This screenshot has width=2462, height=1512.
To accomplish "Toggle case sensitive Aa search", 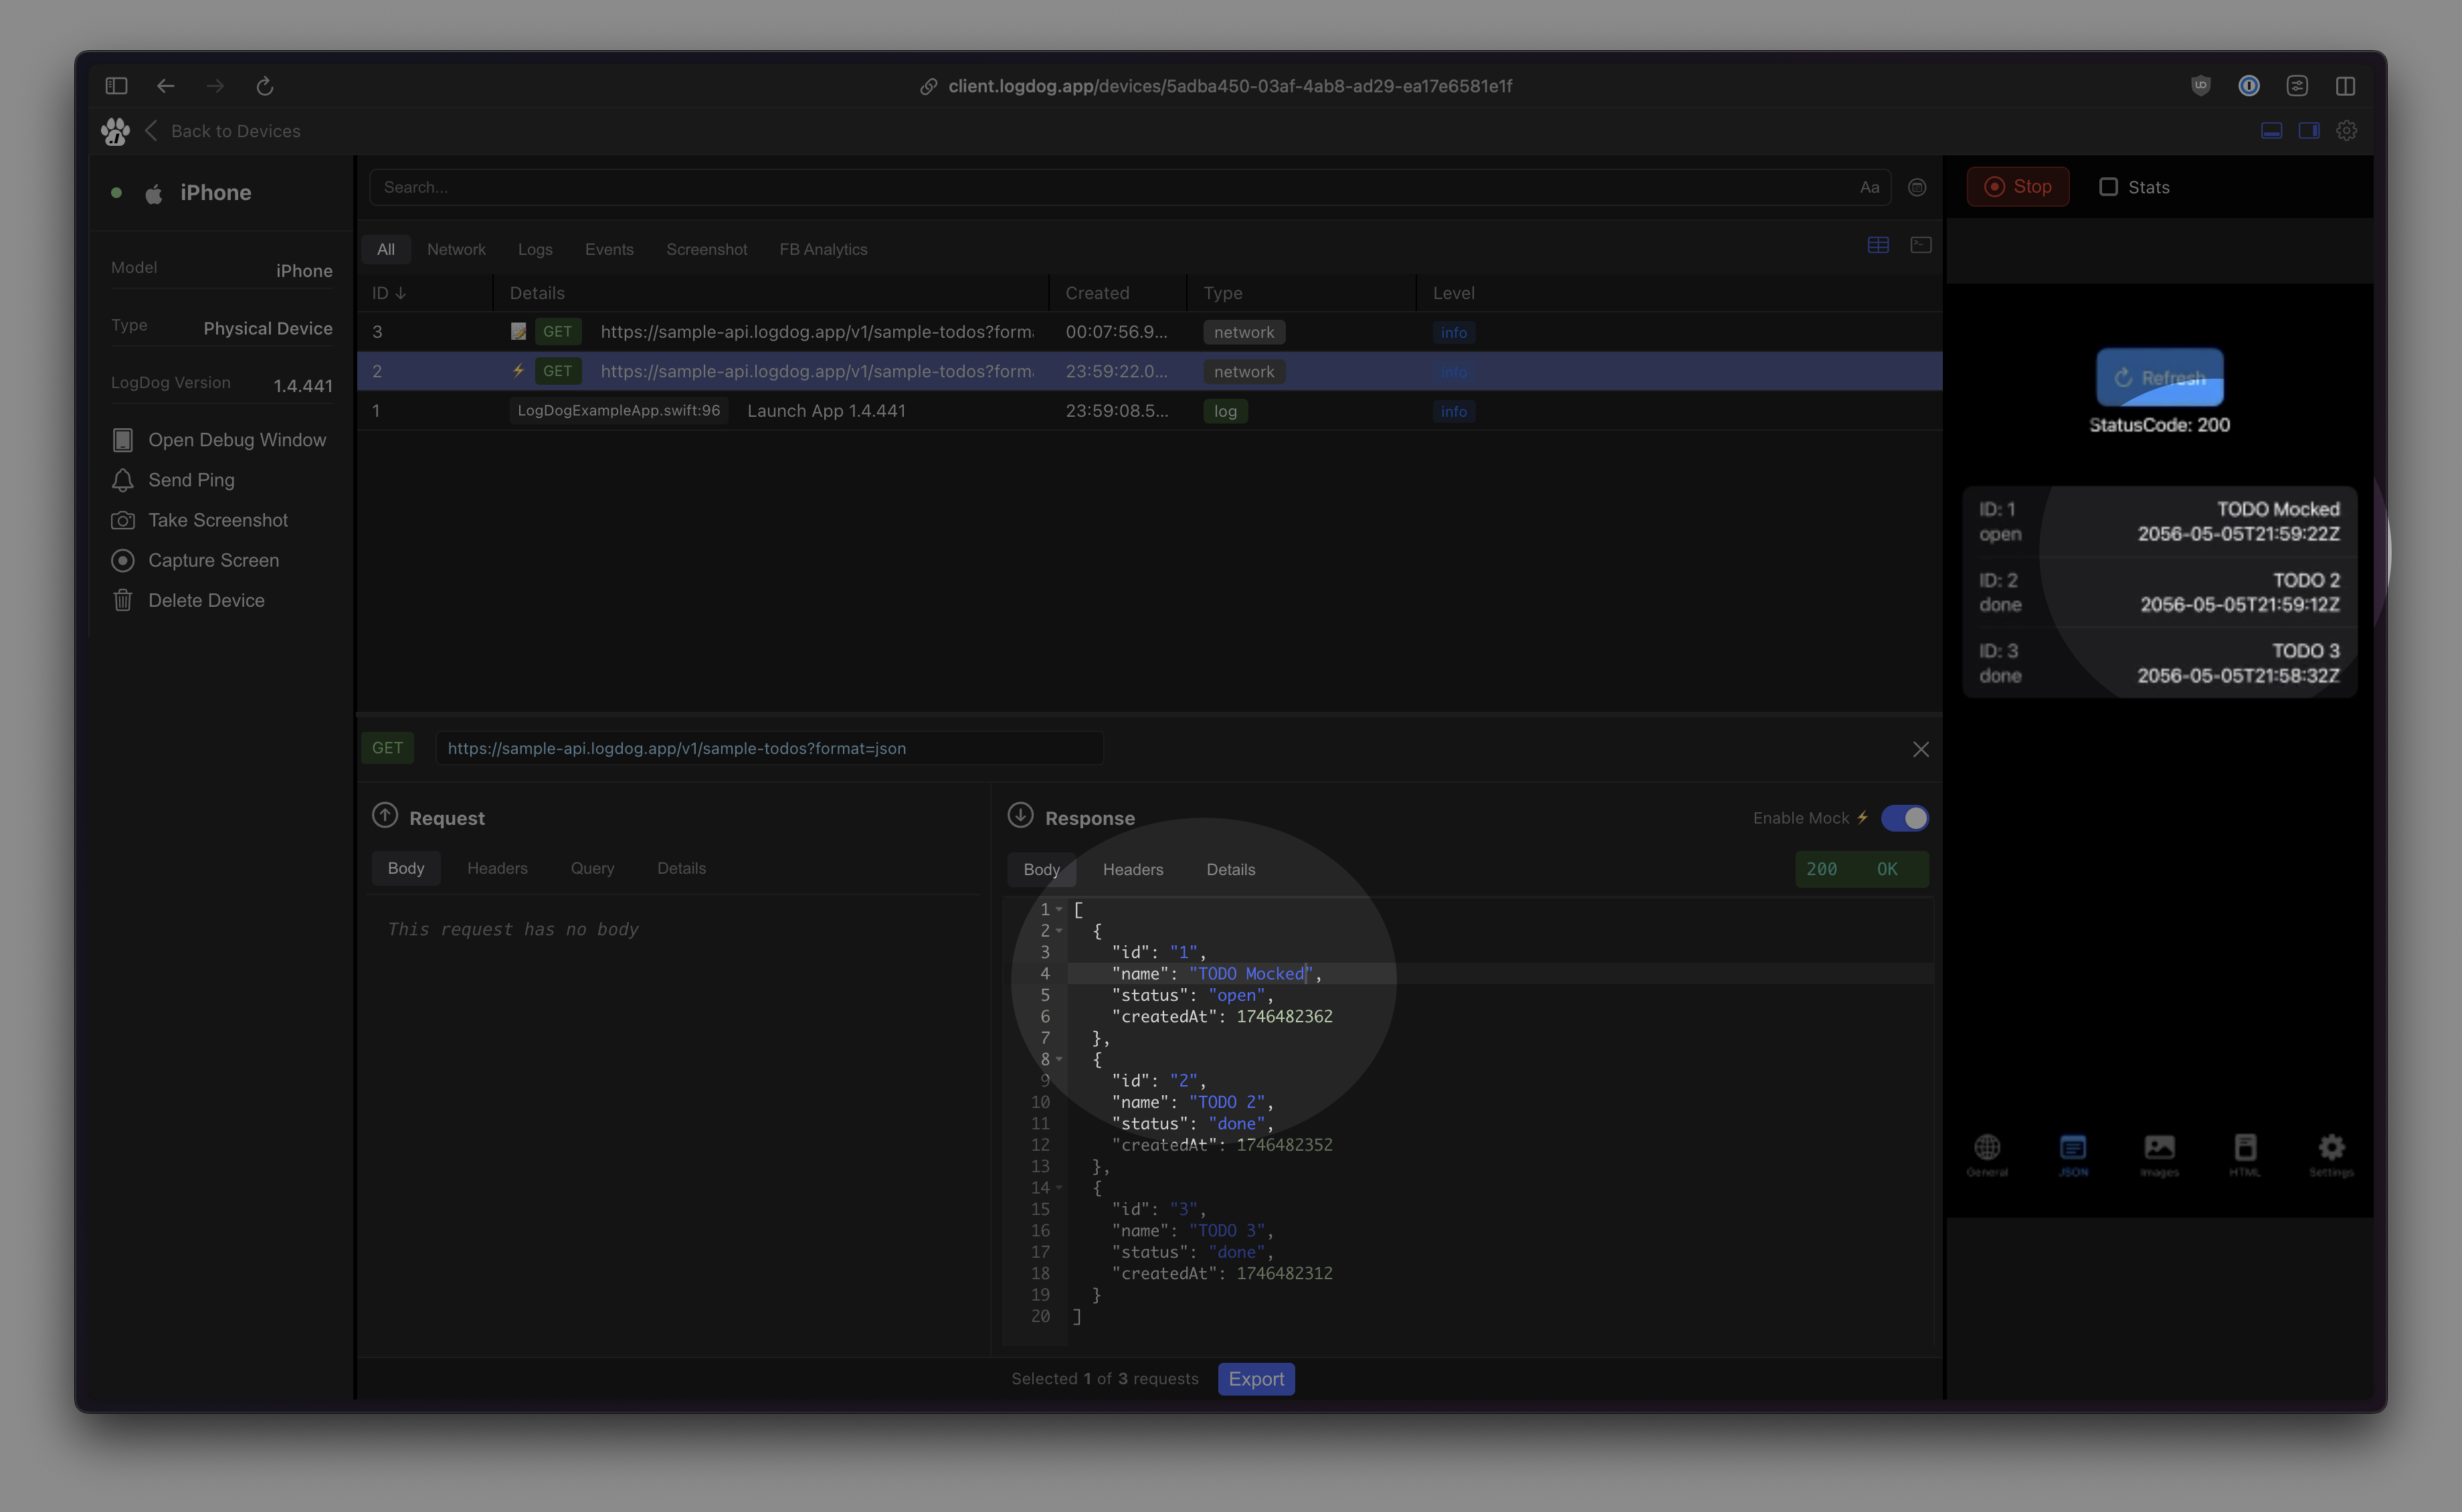I will pos(1869,187).
